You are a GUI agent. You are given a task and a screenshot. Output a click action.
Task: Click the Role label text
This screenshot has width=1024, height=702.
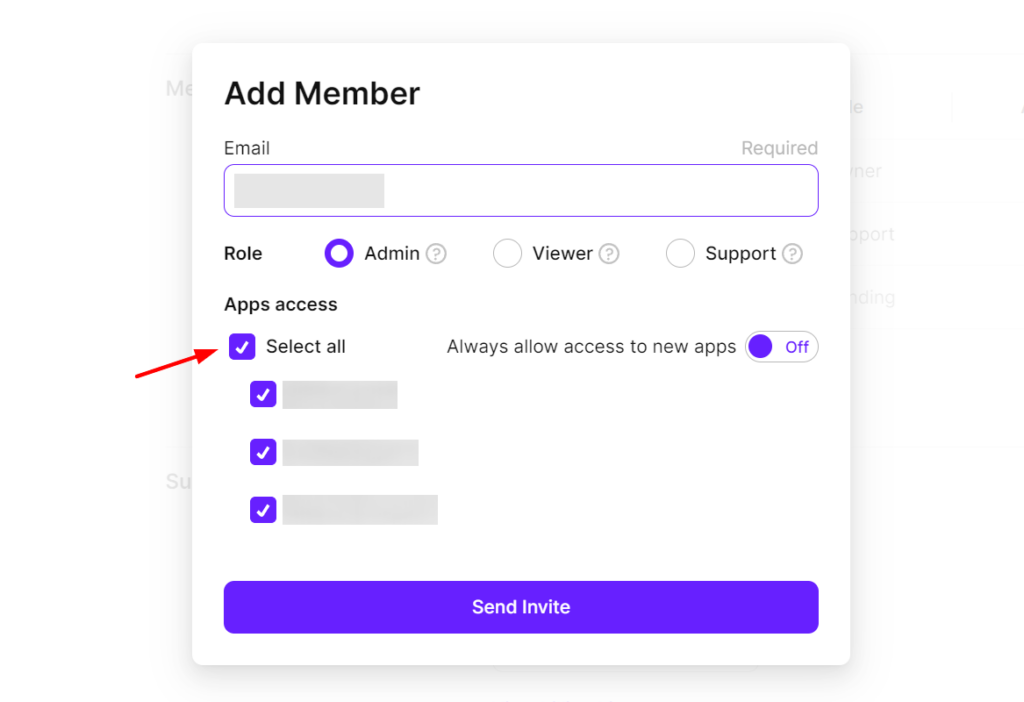[243, 254]
